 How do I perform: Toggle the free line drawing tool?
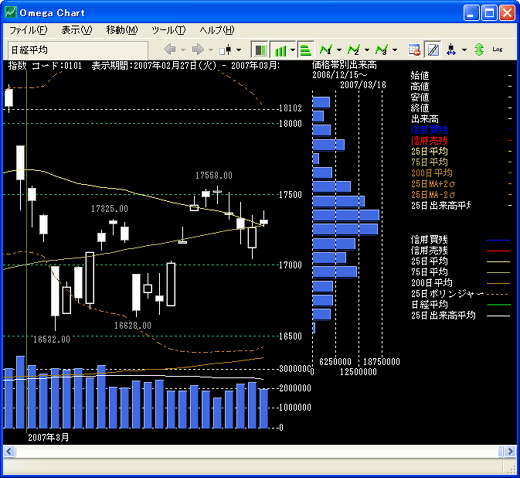[x=433, y=50]
